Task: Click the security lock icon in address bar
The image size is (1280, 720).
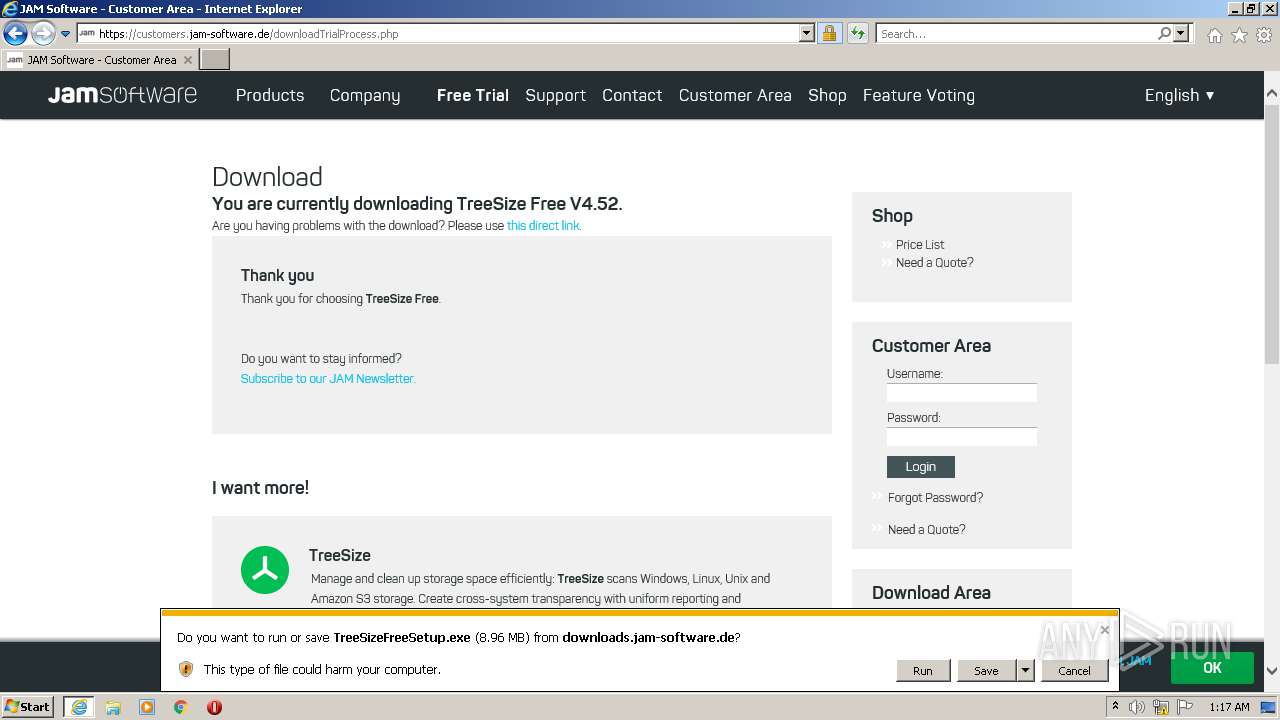Action: click(829, 33)
